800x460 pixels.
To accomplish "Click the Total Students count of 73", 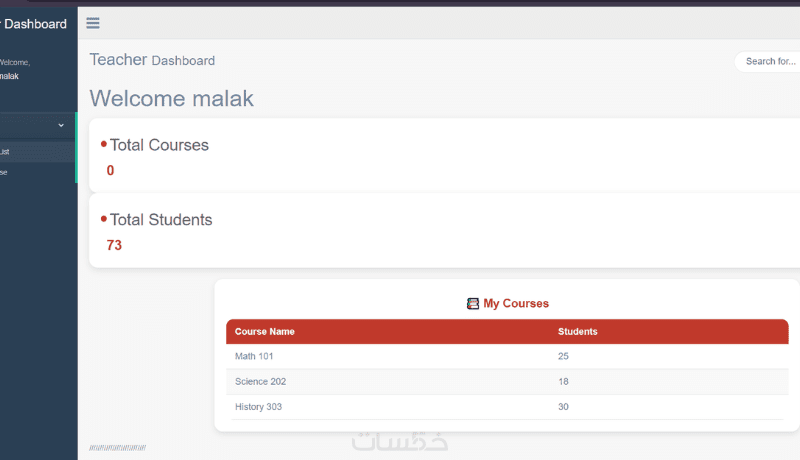I will pyautogui.click(x=114, y=245).
